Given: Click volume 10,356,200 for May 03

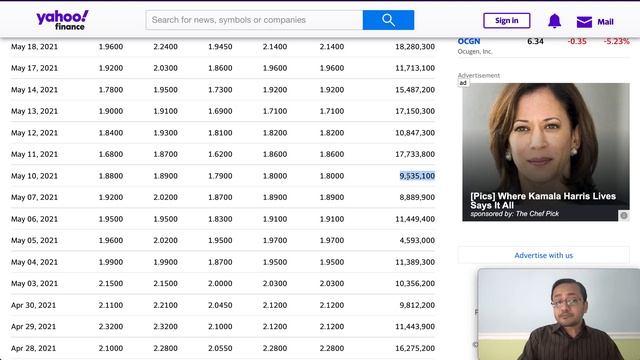Looking at the screenshot, I should tap(415, 283).
